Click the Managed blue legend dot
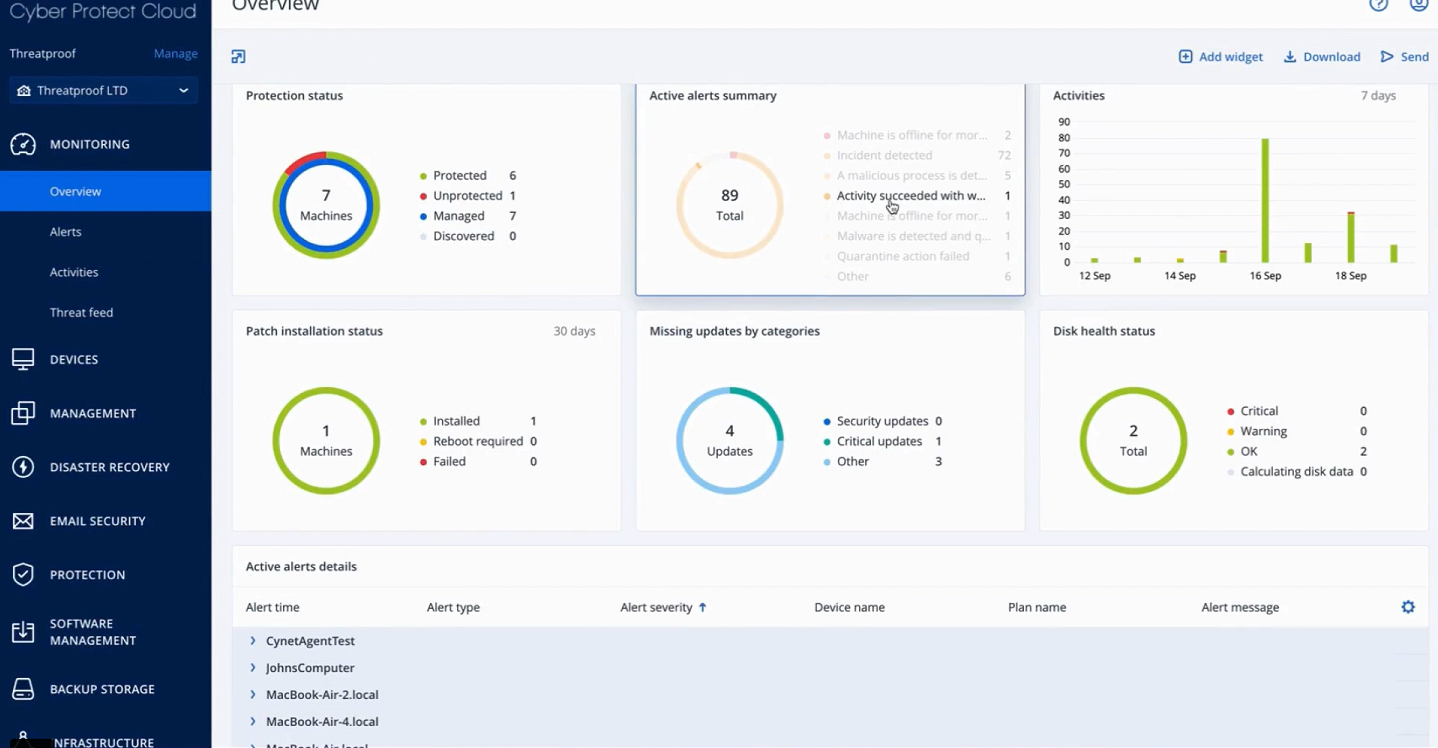1438x748 pixels. tap(424, 216)
